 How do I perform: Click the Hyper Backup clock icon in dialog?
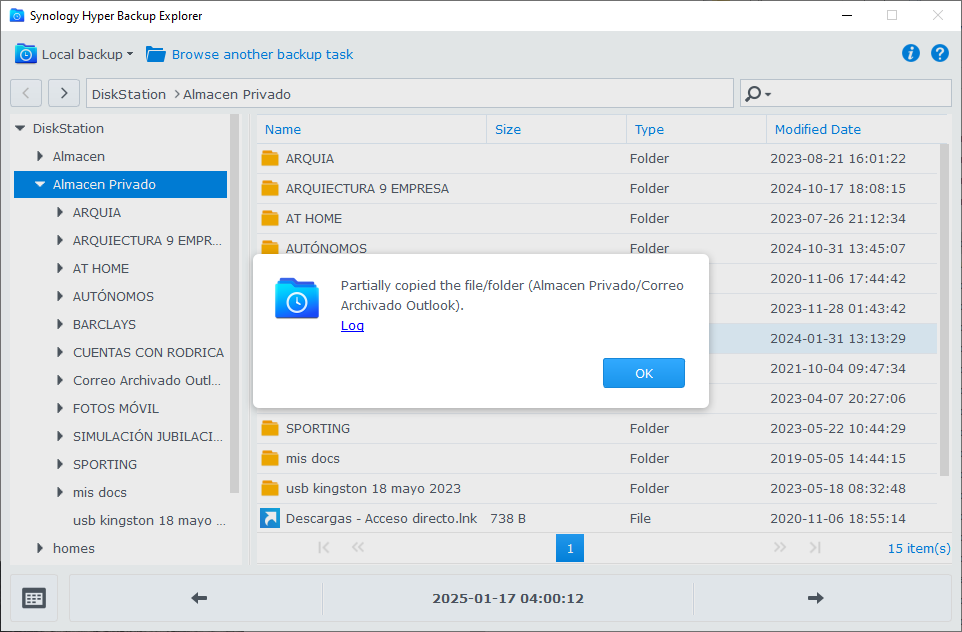coord(297,299)
